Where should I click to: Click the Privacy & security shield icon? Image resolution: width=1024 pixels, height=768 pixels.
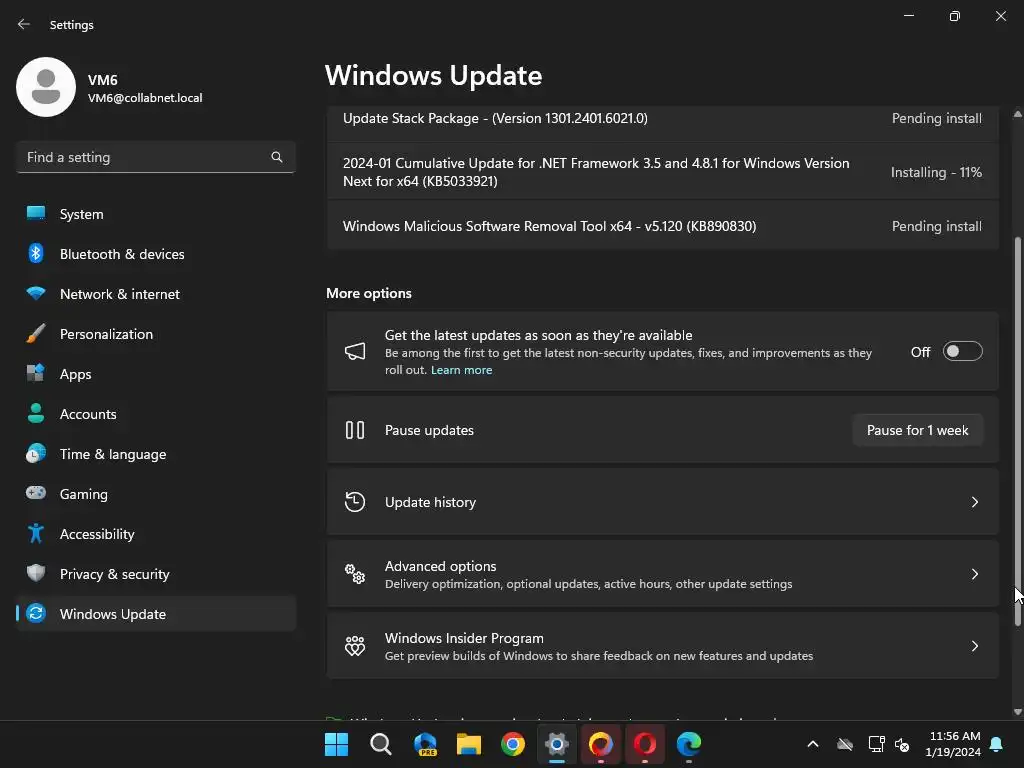pyautogui.click(x=36, y=573)
